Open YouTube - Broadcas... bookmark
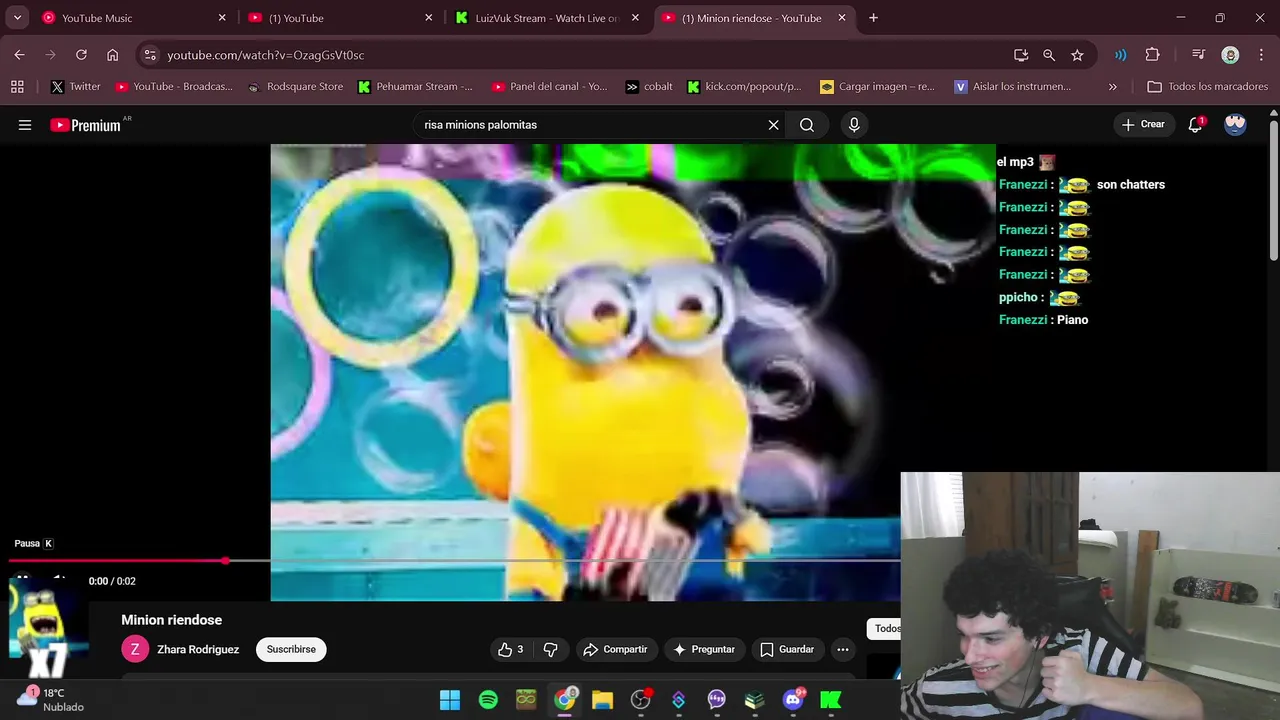 click(x=174, y=87)
